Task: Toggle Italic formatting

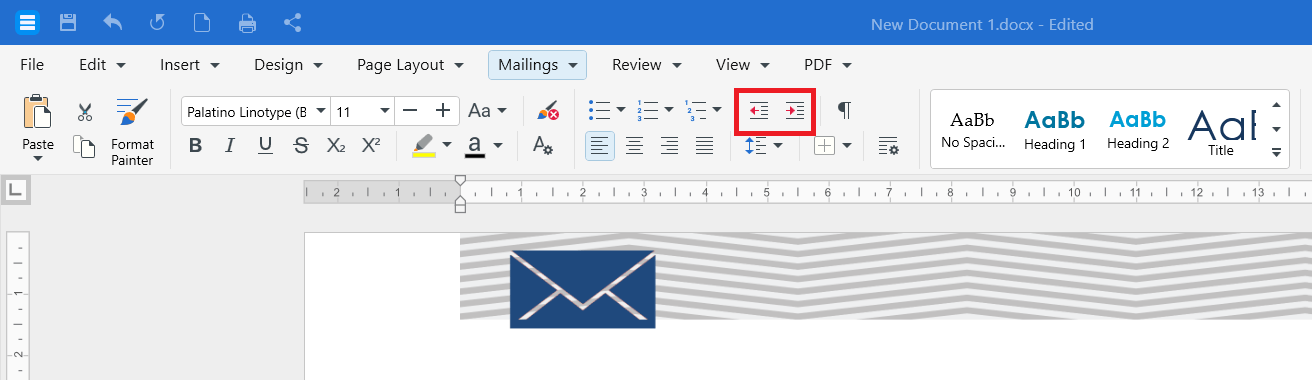Action: click(230, 146)
